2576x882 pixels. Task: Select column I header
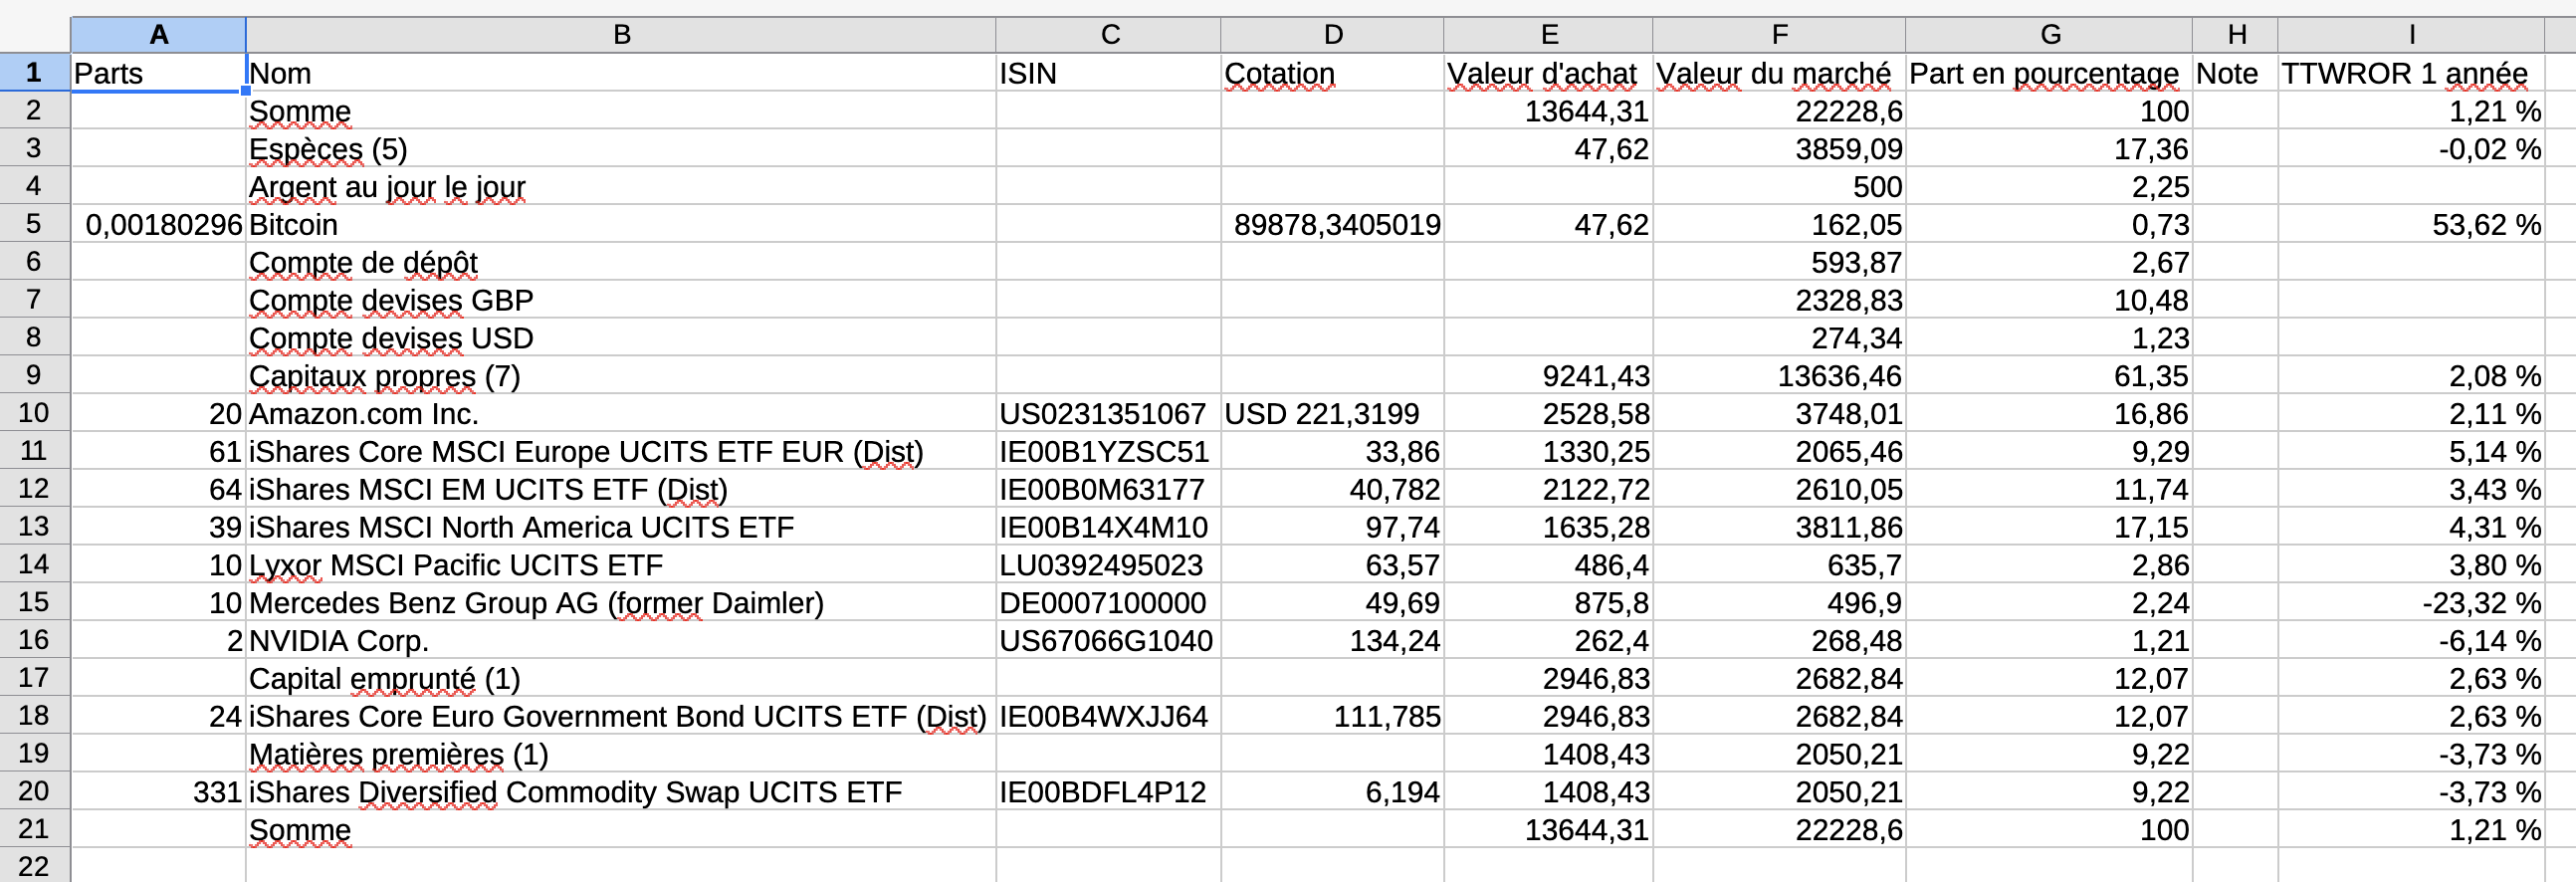click(2412, 35)
